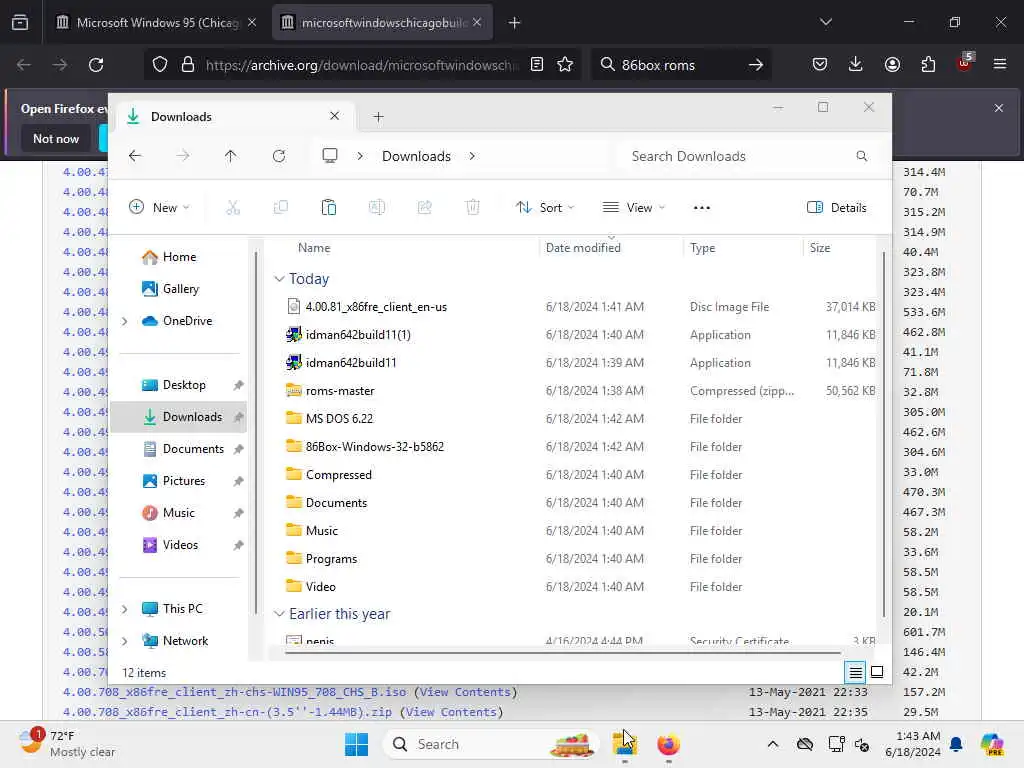Go back in File Explorer

coord(135,156)
